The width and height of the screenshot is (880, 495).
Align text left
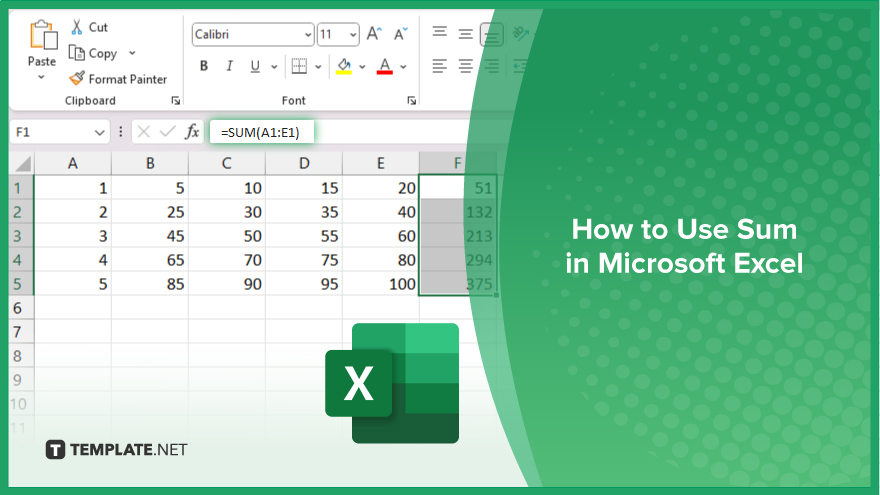pos(439,66)
